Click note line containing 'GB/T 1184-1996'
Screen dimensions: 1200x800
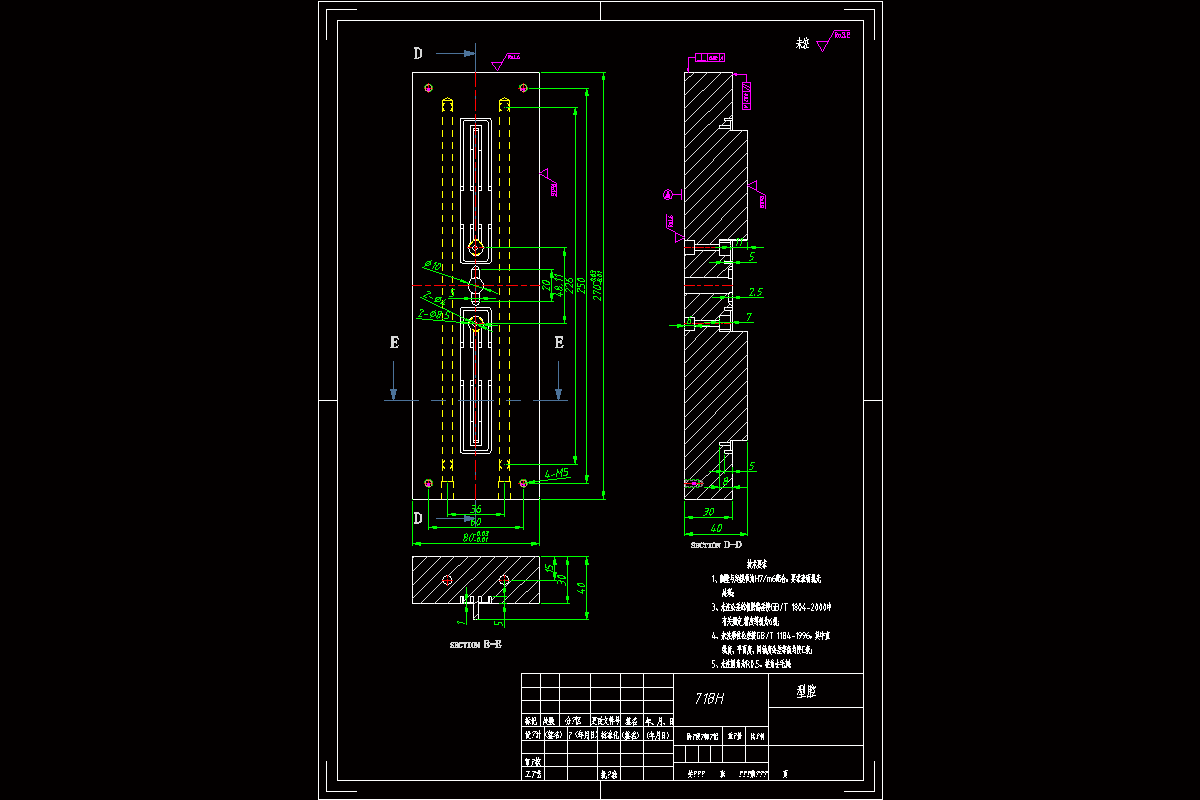pyautogui.click(x=771, y=636)
